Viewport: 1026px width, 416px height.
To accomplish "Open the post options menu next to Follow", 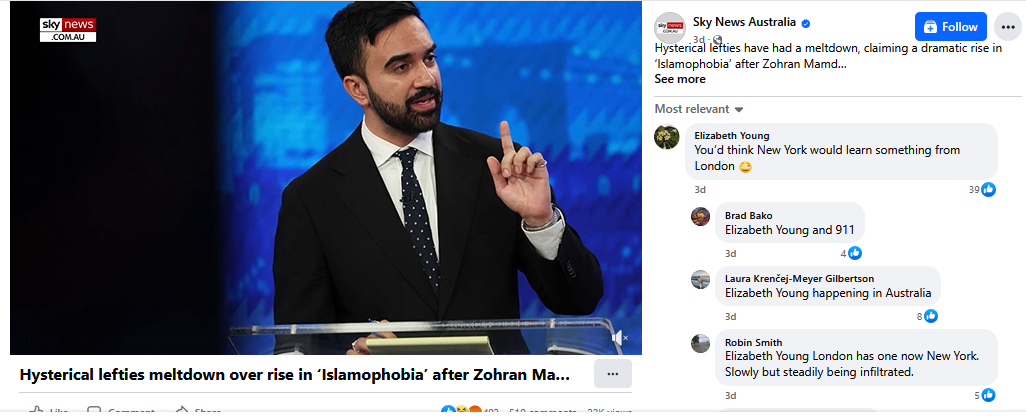I will click(1006, 27).
